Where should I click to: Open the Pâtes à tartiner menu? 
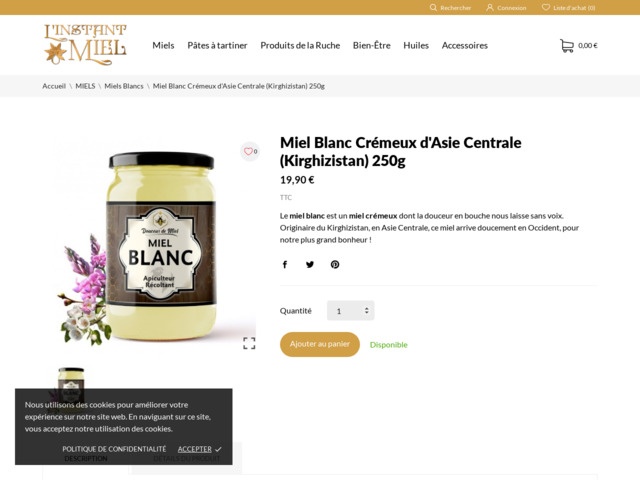click(x=217, y=45)
